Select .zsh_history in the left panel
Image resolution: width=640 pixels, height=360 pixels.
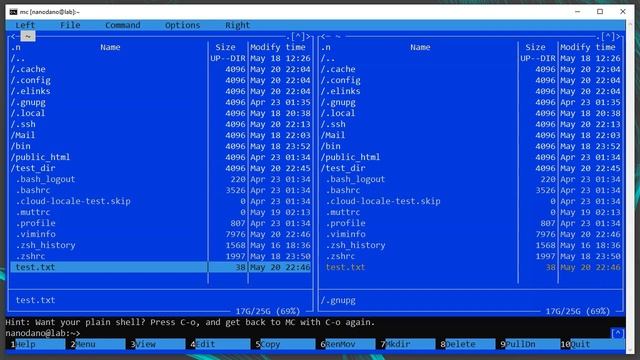160,245
